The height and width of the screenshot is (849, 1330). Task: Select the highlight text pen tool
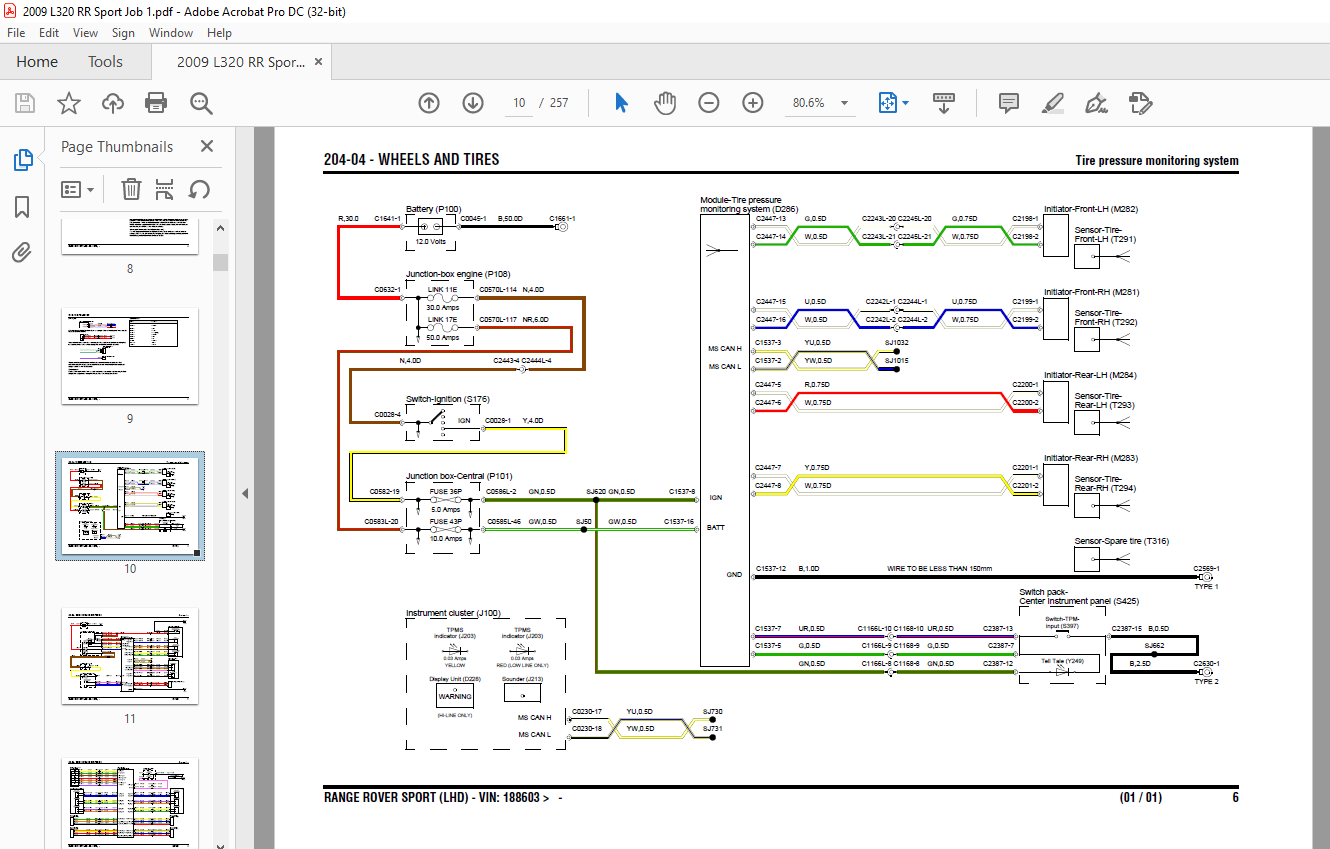coord(1052,103)
